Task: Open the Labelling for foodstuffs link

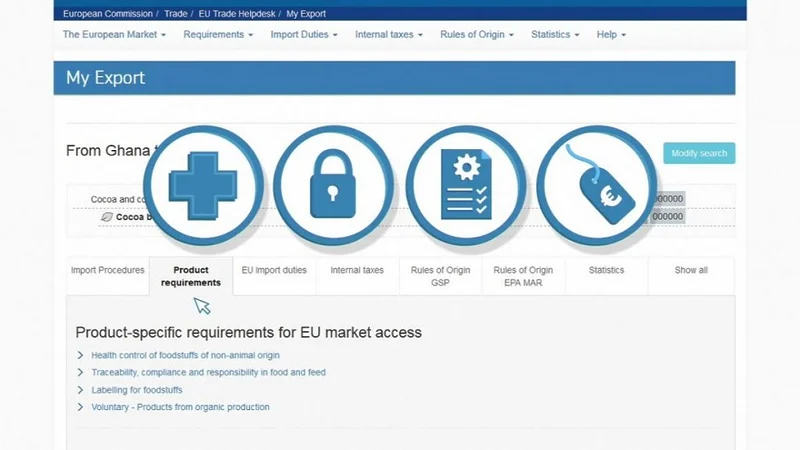Action: pos(137,390)
